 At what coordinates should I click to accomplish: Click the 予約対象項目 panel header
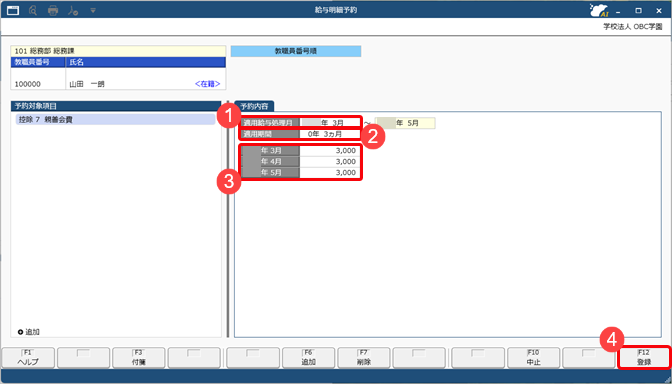pyautogui.click(x=116, y=106)
